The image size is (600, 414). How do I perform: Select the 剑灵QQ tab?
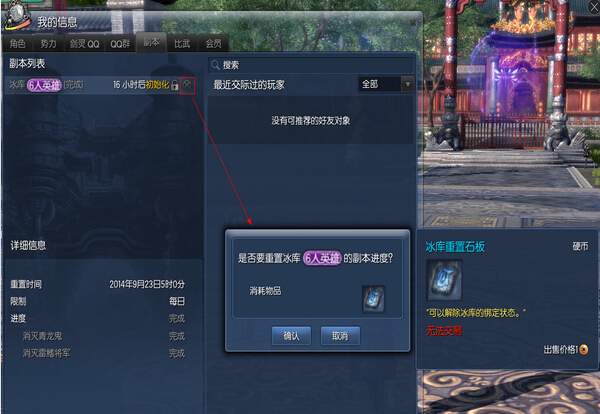(84, 44)
